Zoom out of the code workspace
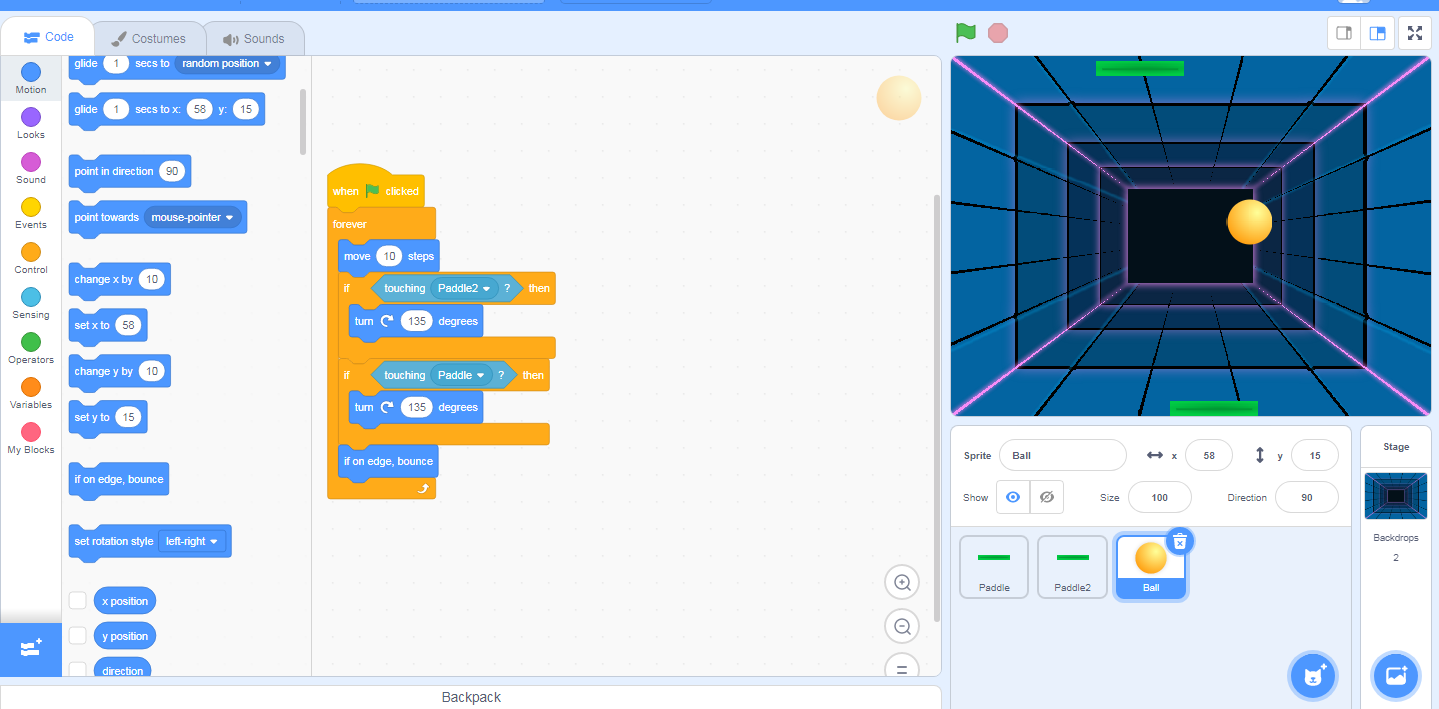This screenshot has width=1439, height=709. (902, 626)
